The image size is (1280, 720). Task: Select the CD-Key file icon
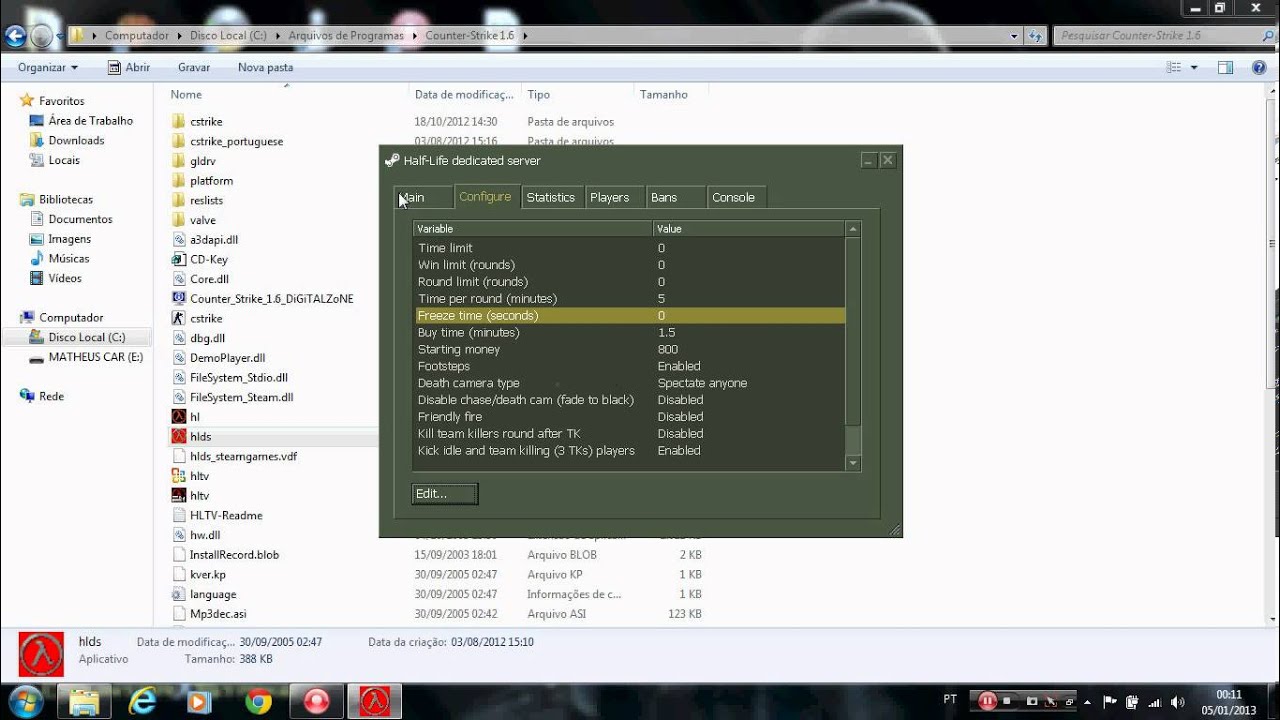pos(179,259)
